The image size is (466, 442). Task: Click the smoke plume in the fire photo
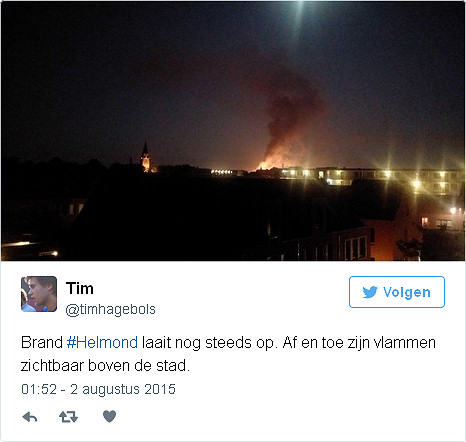click(290, 117)
